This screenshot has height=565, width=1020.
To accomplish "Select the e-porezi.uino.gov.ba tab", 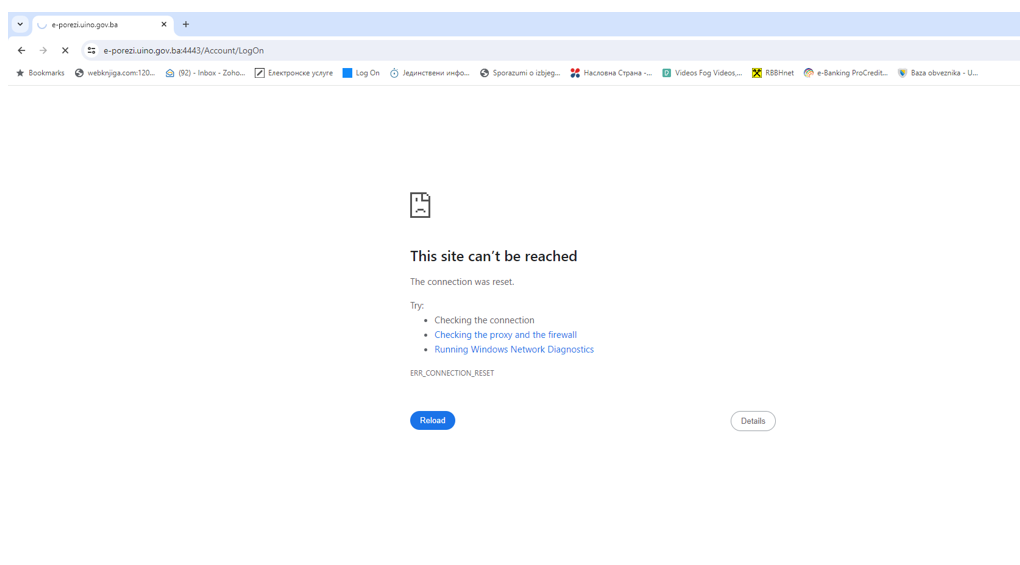I will (x=103, y=25).
